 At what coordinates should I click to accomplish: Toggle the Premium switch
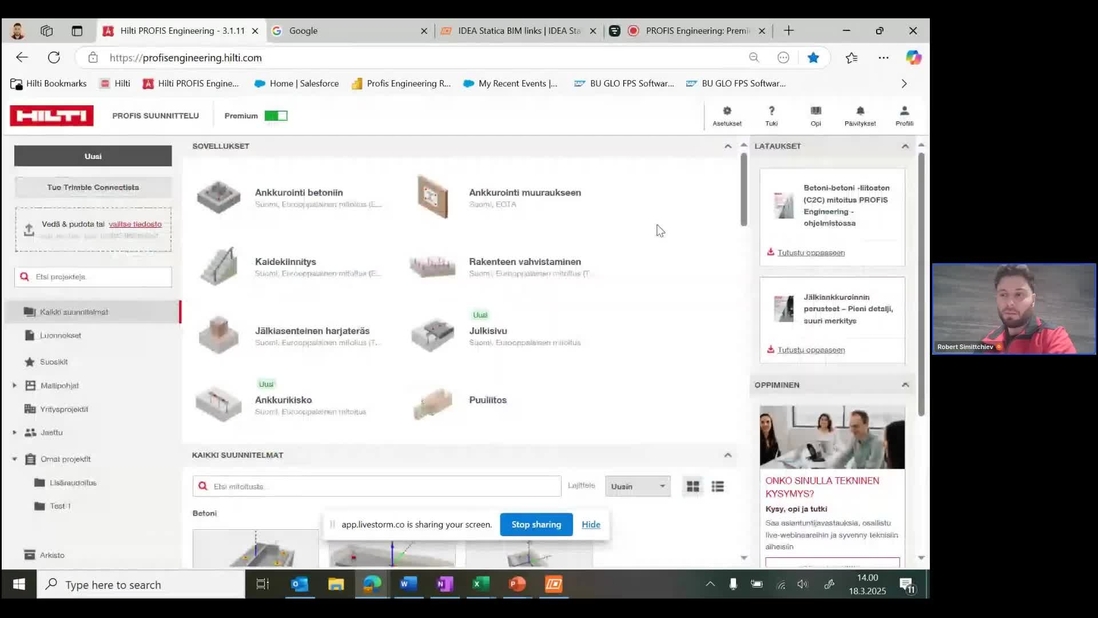coord(276,115)
